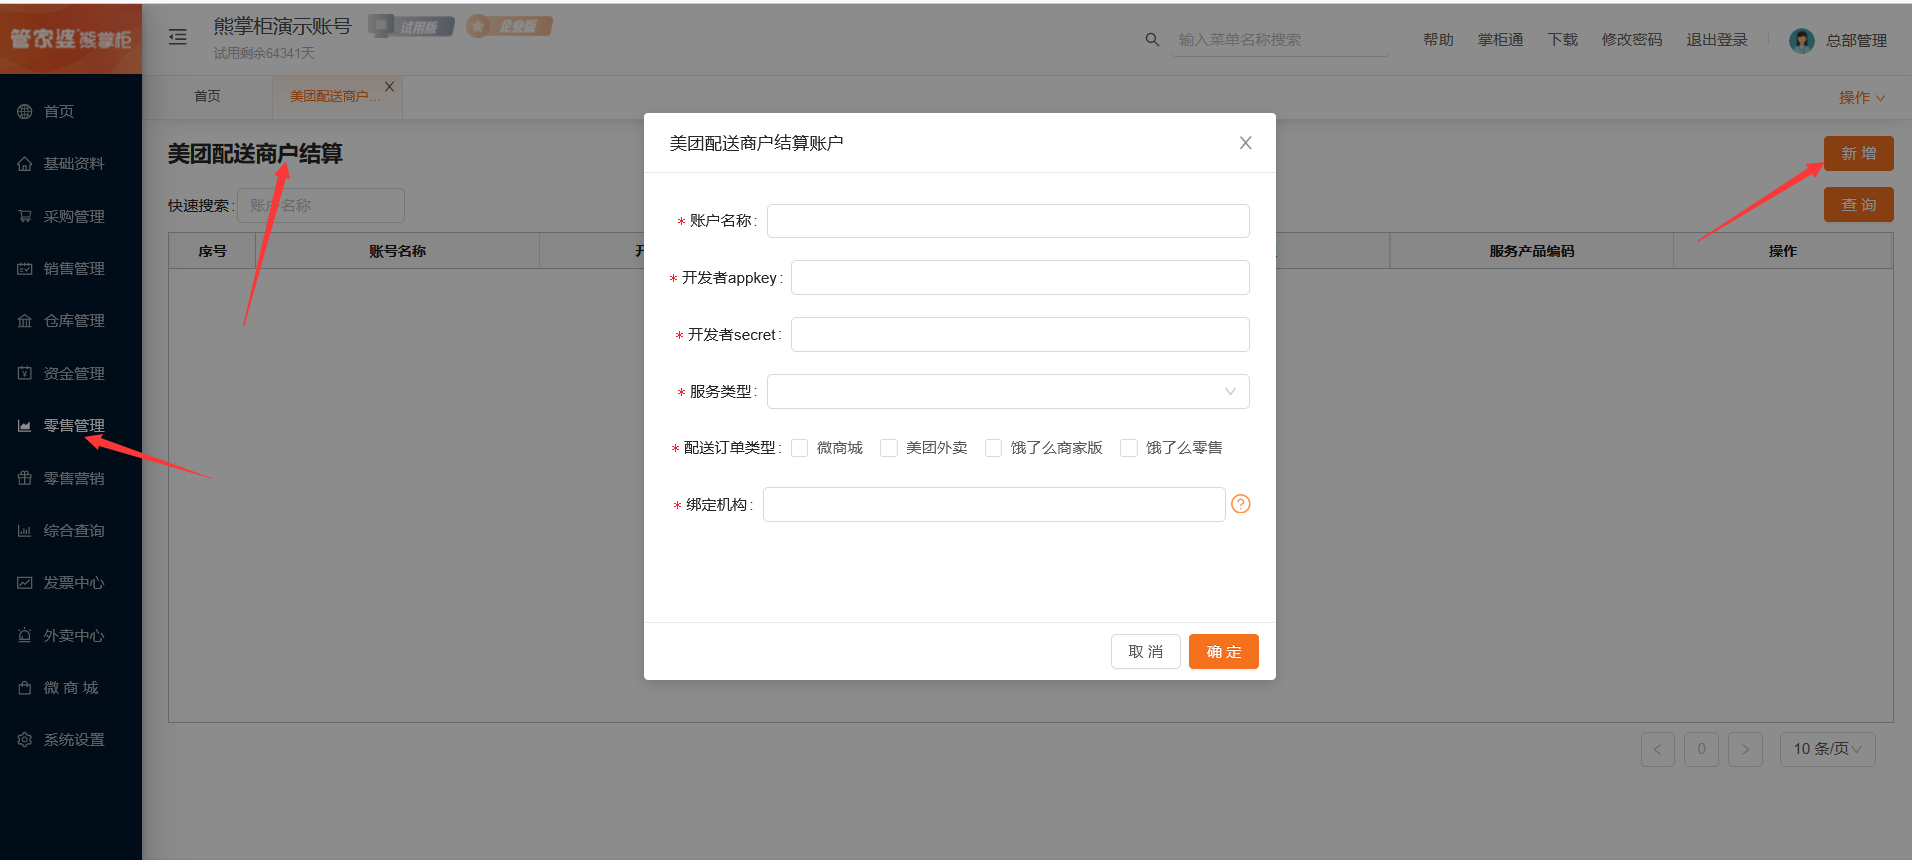Image resolution: width=1912 pixels, height=860 pixels.
Task: Click the 快速搜索 账户名称 field
Action: pos(321,205)
